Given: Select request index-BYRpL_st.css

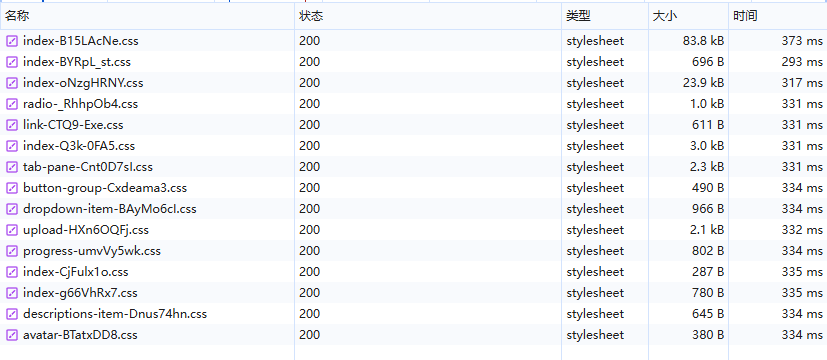Looking at the screenshot, I should point(76,62).
